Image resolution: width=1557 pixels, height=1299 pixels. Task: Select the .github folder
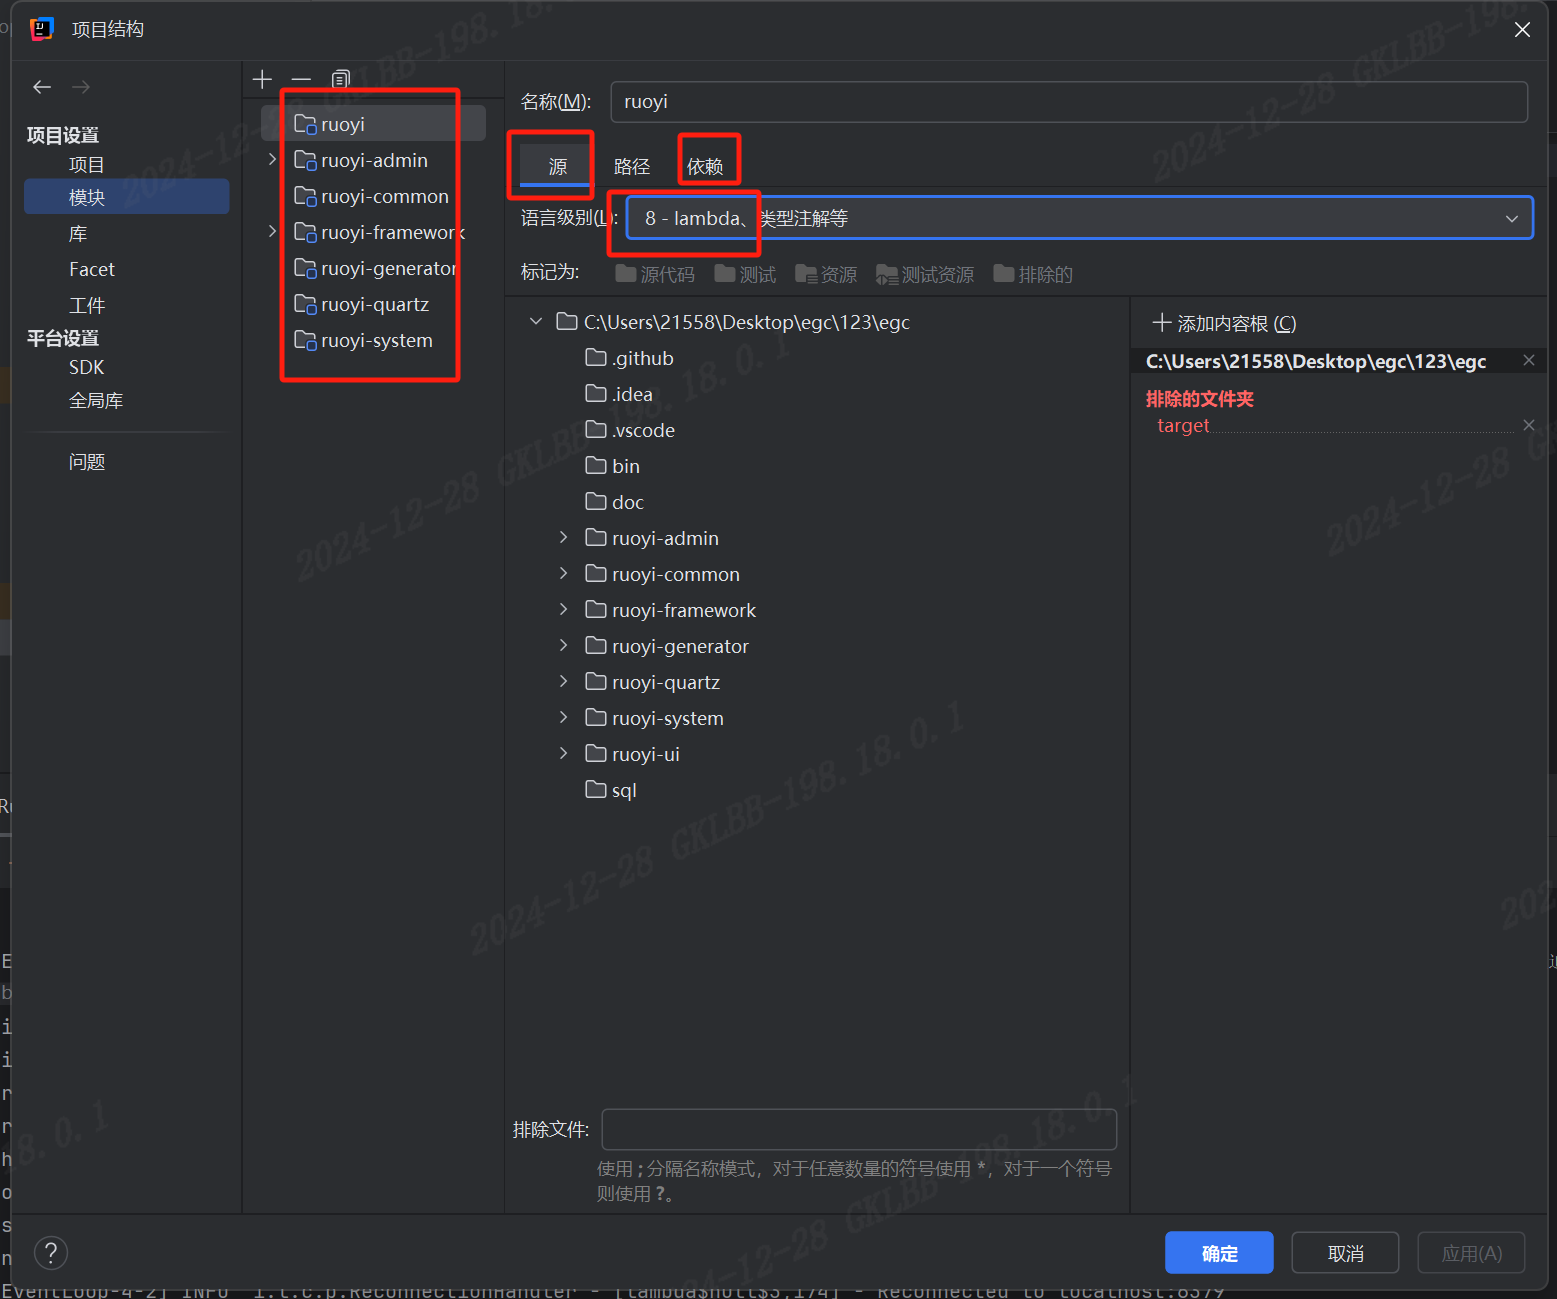point(629,358)
